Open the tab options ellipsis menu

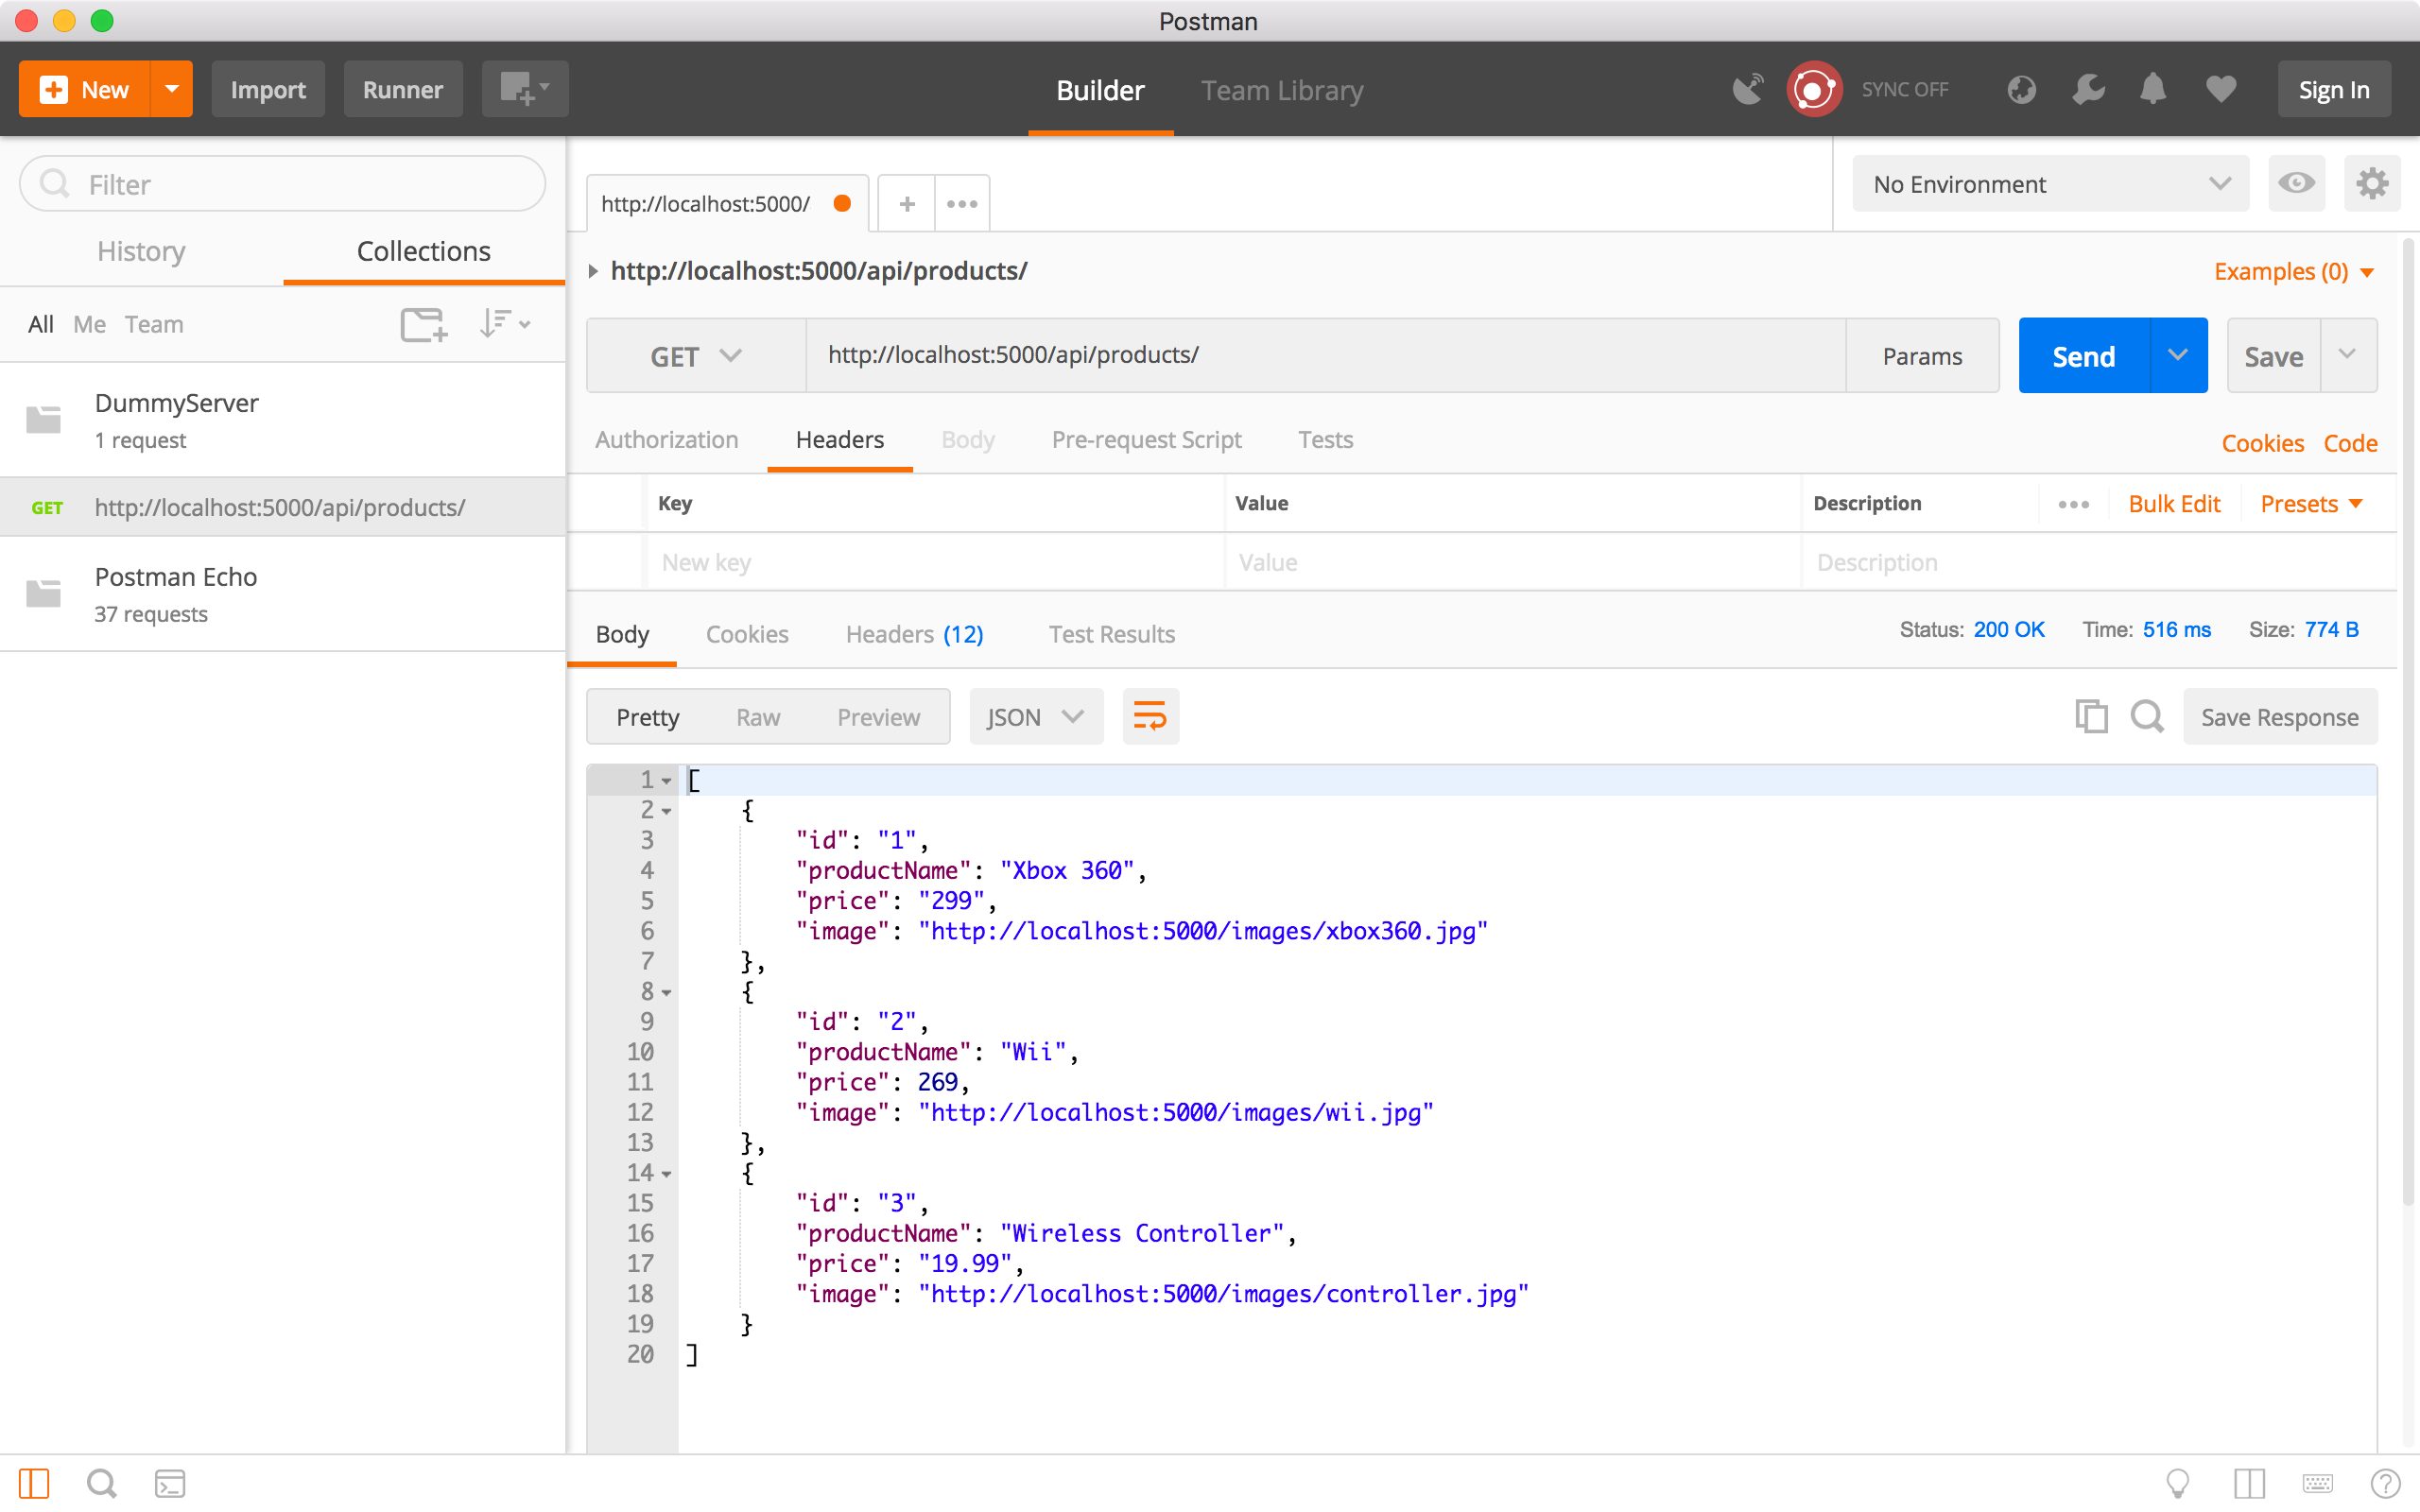(962, 204)
